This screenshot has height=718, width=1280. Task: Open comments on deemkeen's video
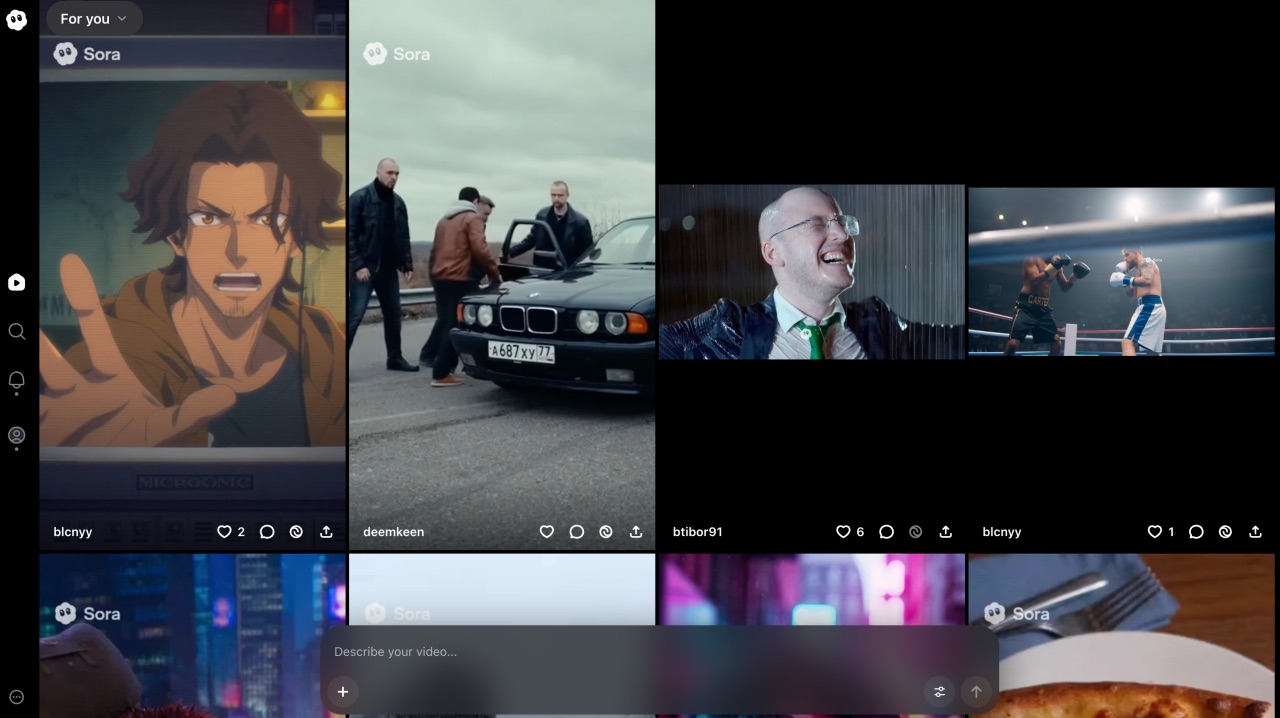(x=576, y=532)
